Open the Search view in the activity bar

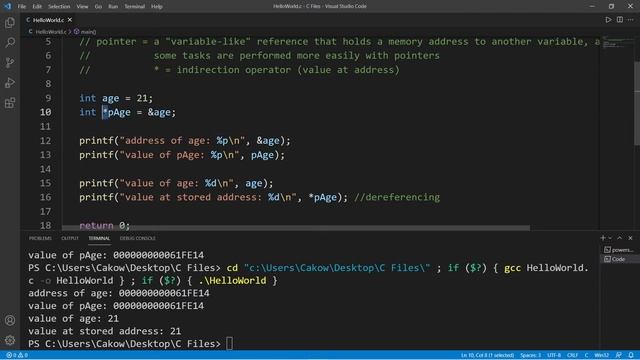pyautogui.click(x=10, y=42)
